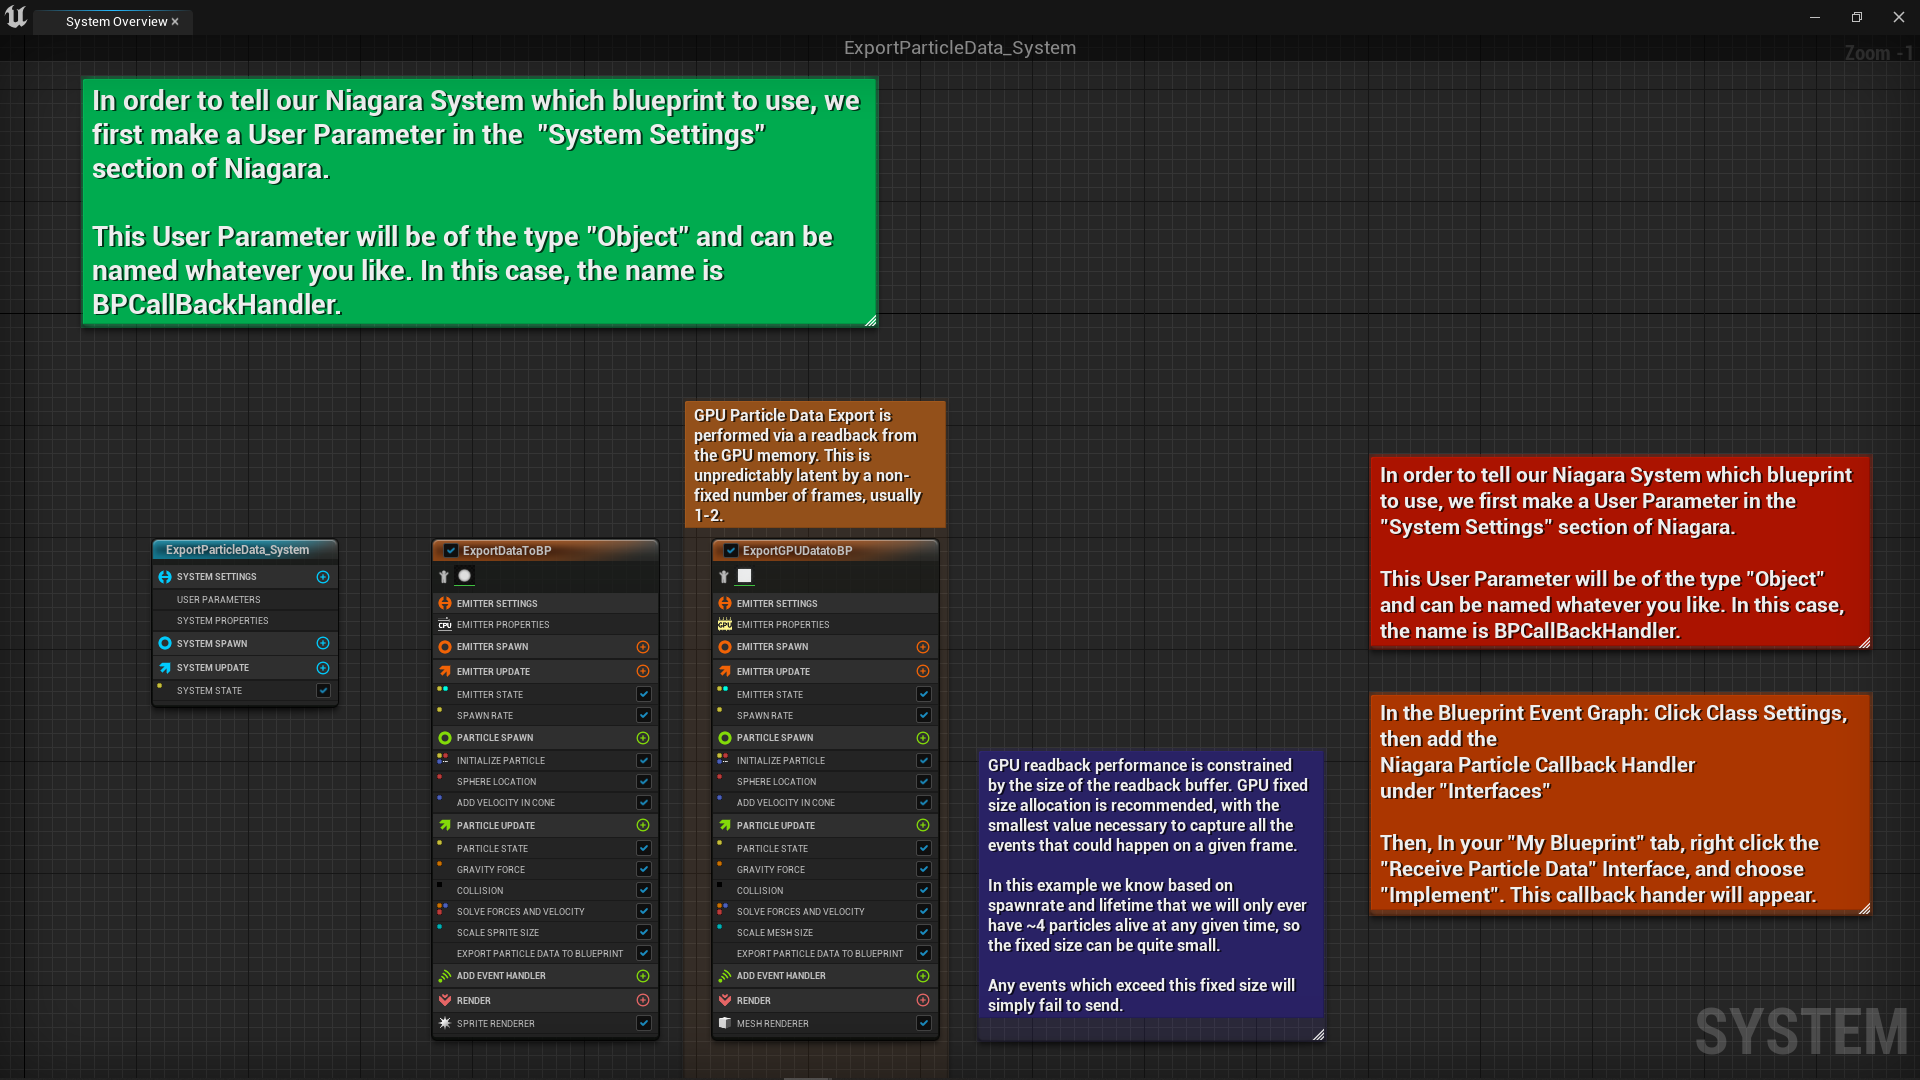1920x1080 pixels.
Task: Toggle Mesh Renderer checkbox
Action: (924, 1023)
